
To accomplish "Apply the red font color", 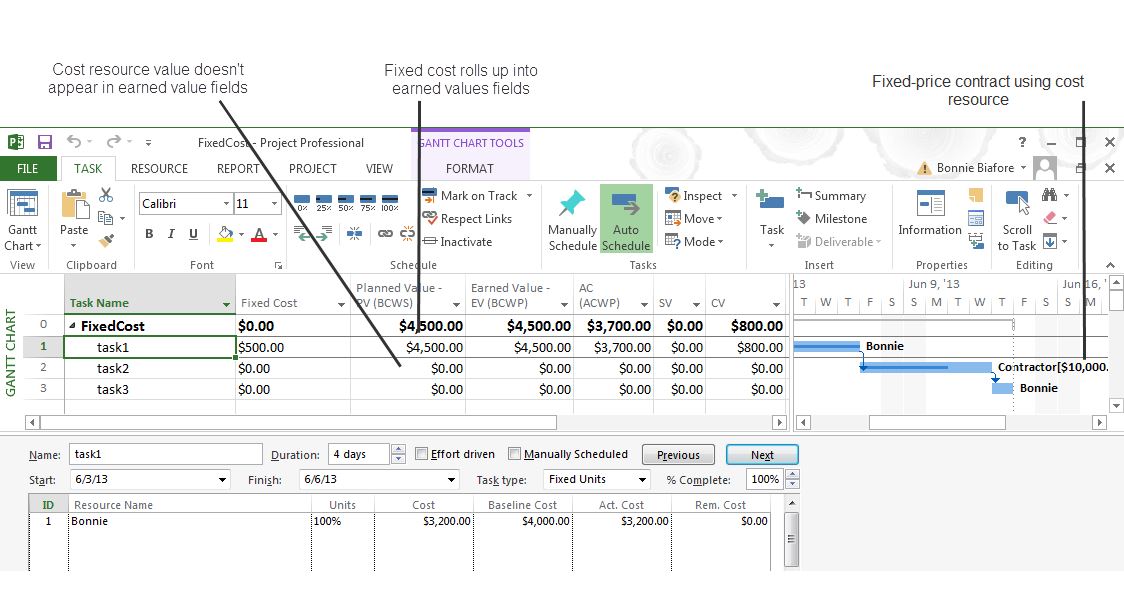I will click(259, 234).
